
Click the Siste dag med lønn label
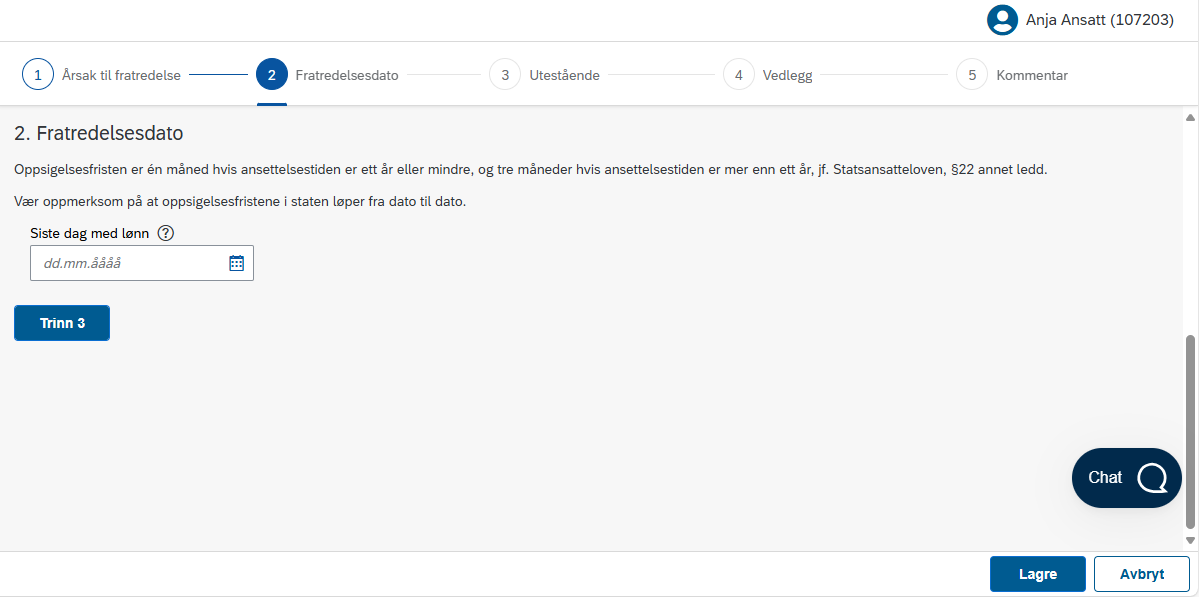[x=89, y=233]
